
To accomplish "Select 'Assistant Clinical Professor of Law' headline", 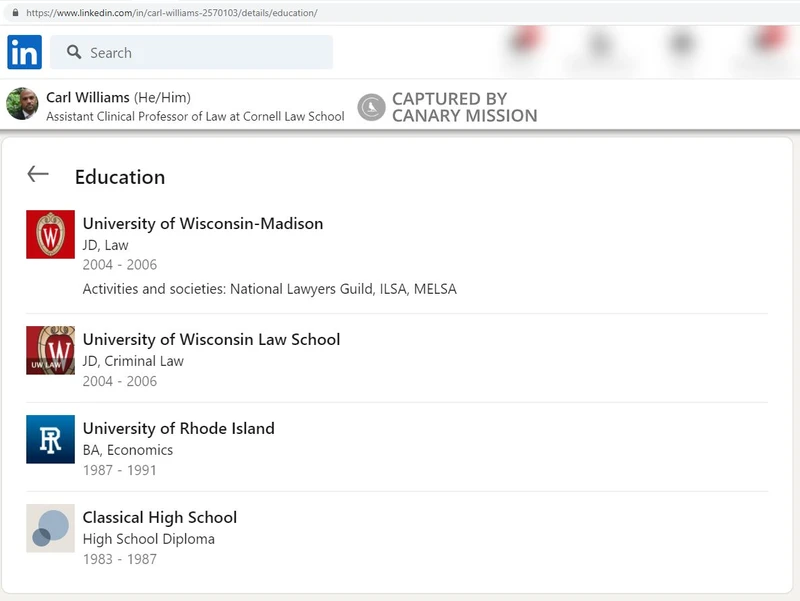I will point(195,116).
